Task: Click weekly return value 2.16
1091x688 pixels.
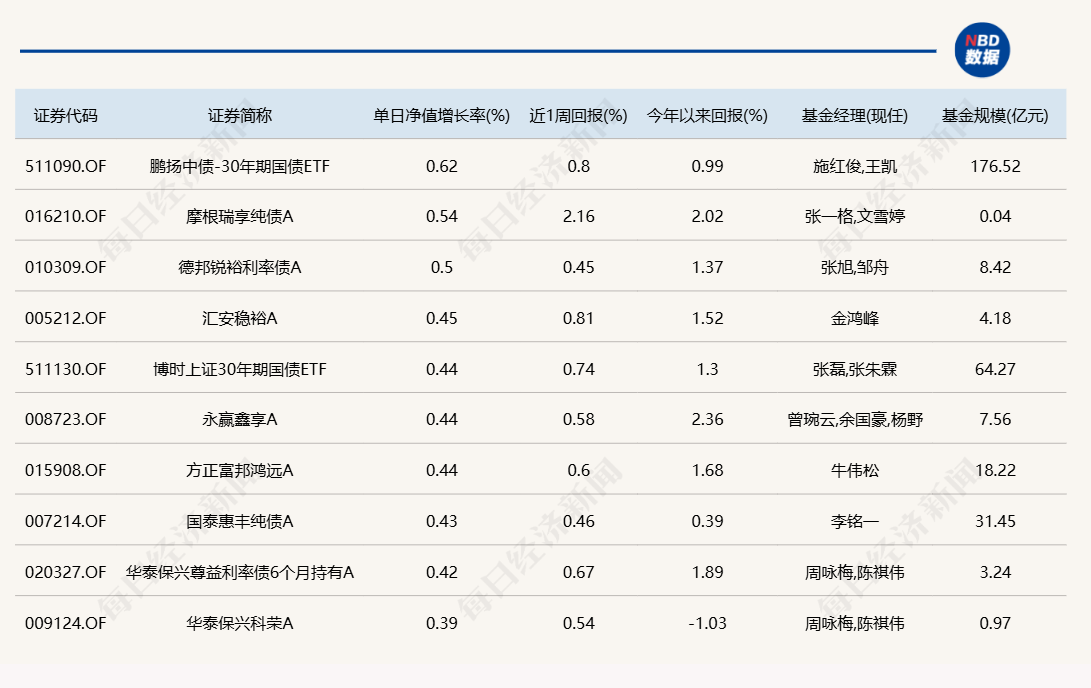Action: pos(578,216)
